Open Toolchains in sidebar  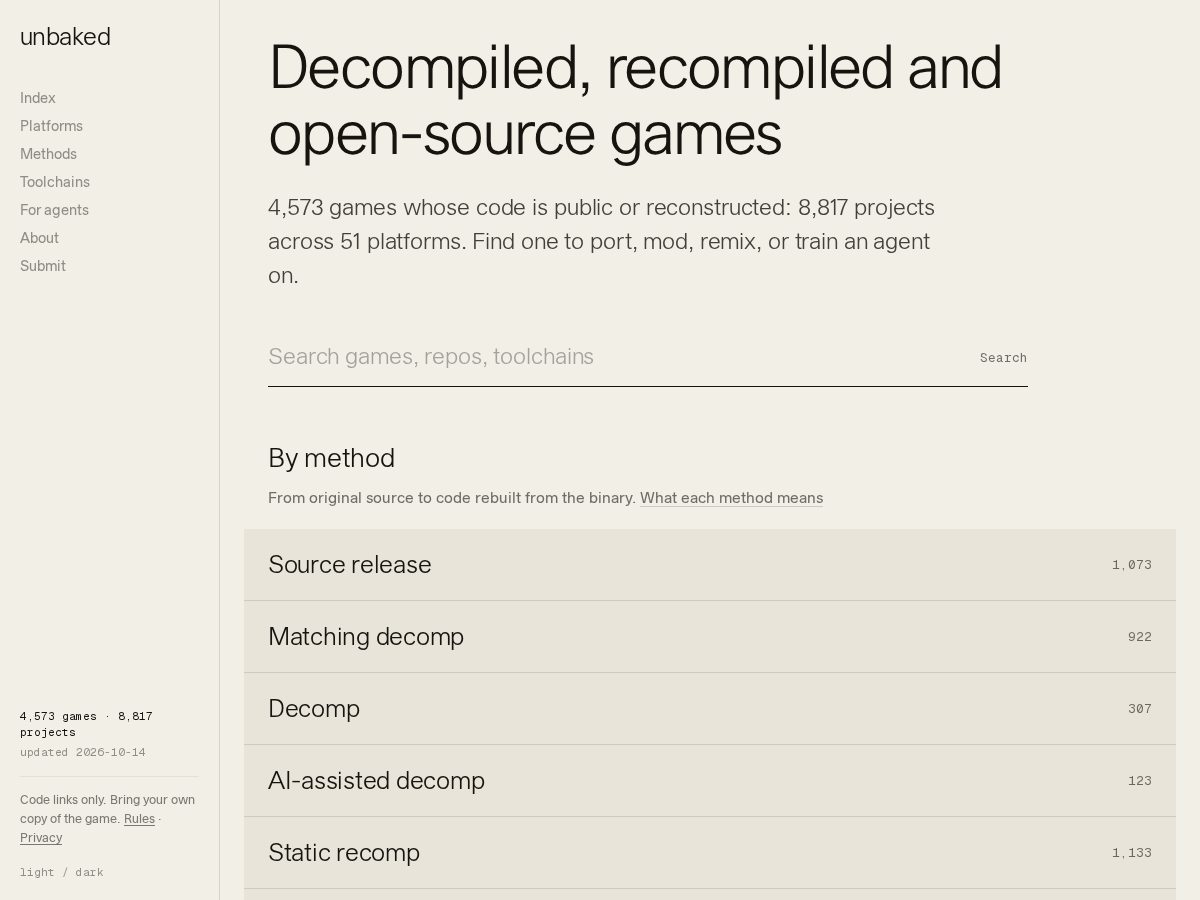coord(55,182)
